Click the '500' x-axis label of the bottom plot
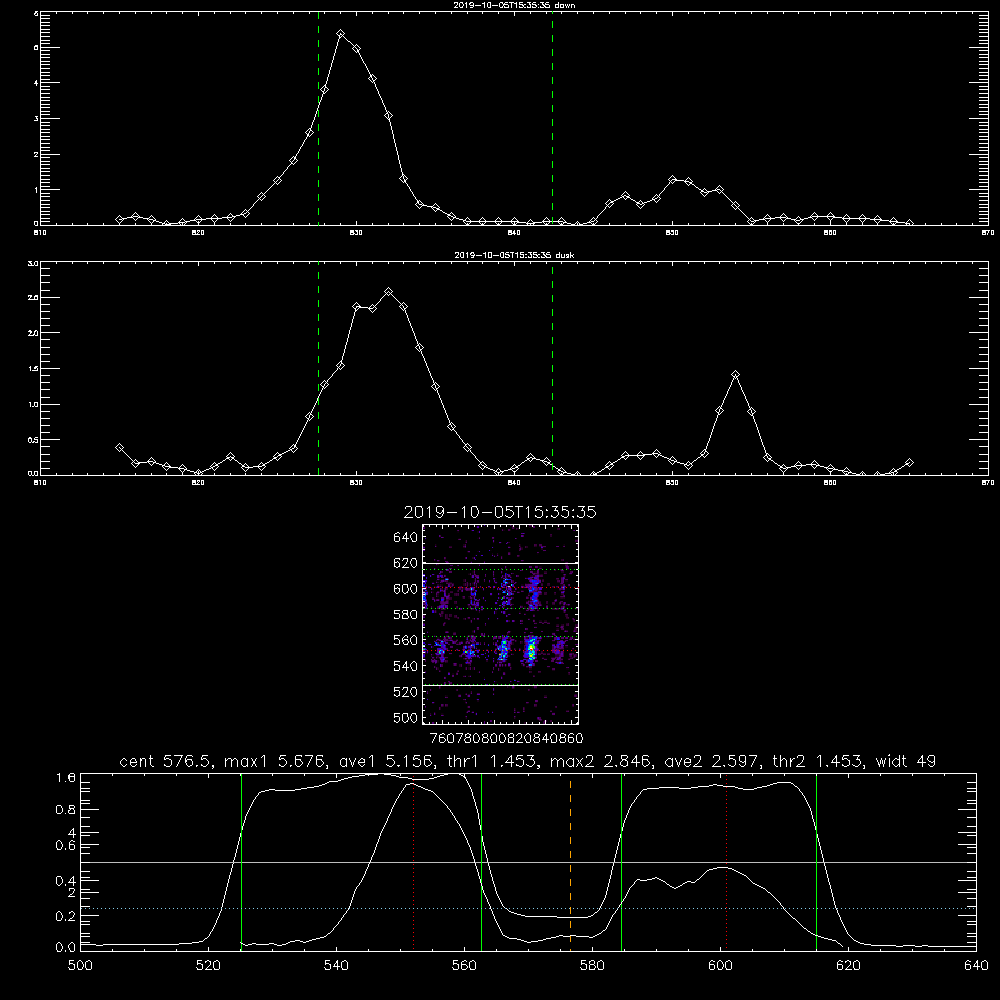 coord(80,966)
